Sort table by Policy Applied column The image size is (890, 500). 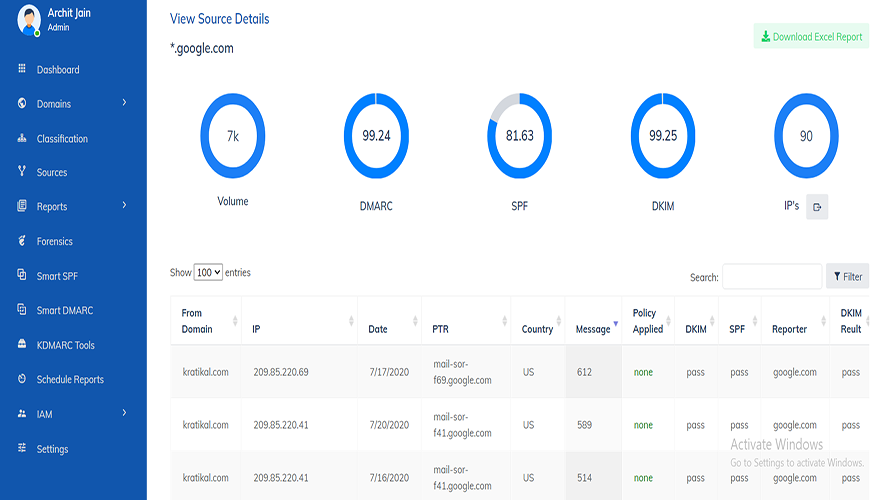pyautogui.click(x=648, y=321)
